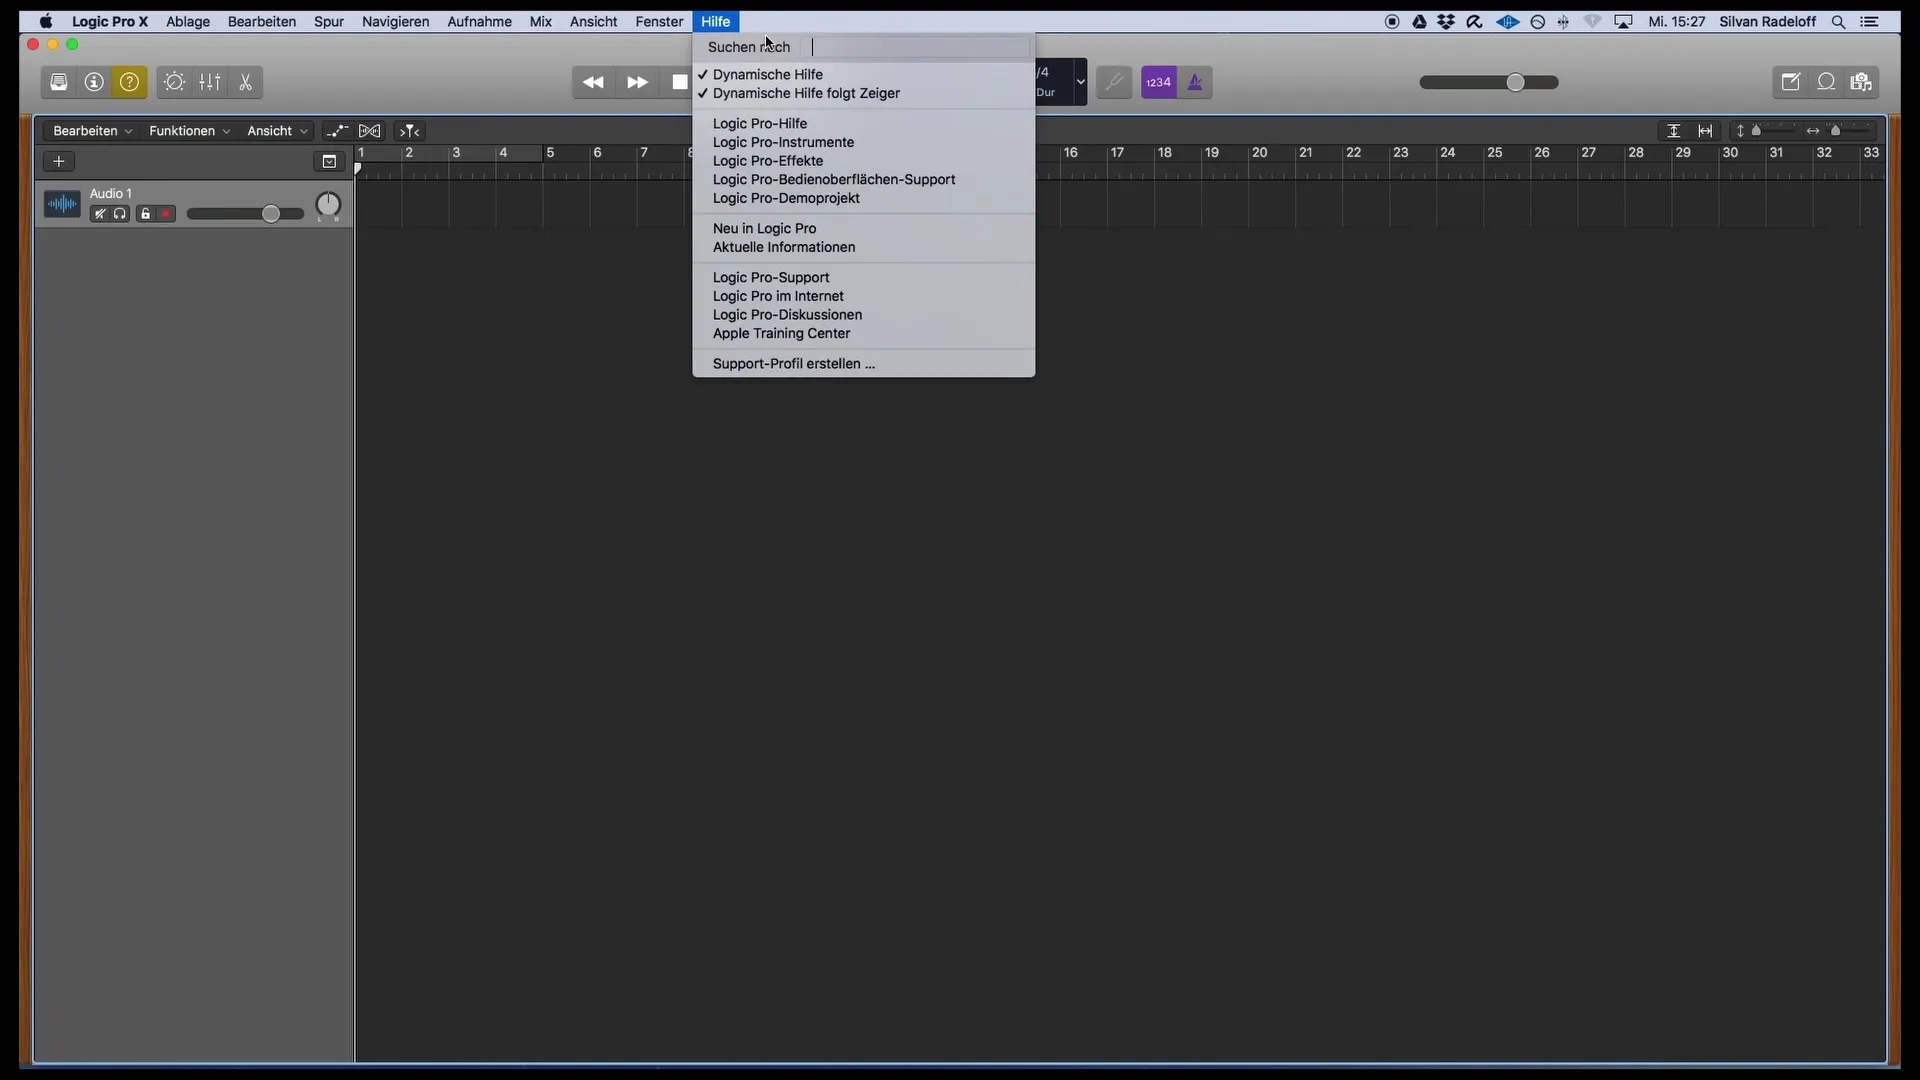Click the rewind playback control
The width and height of the screenshot is (1920, 1080).
(x=591, y=82)
